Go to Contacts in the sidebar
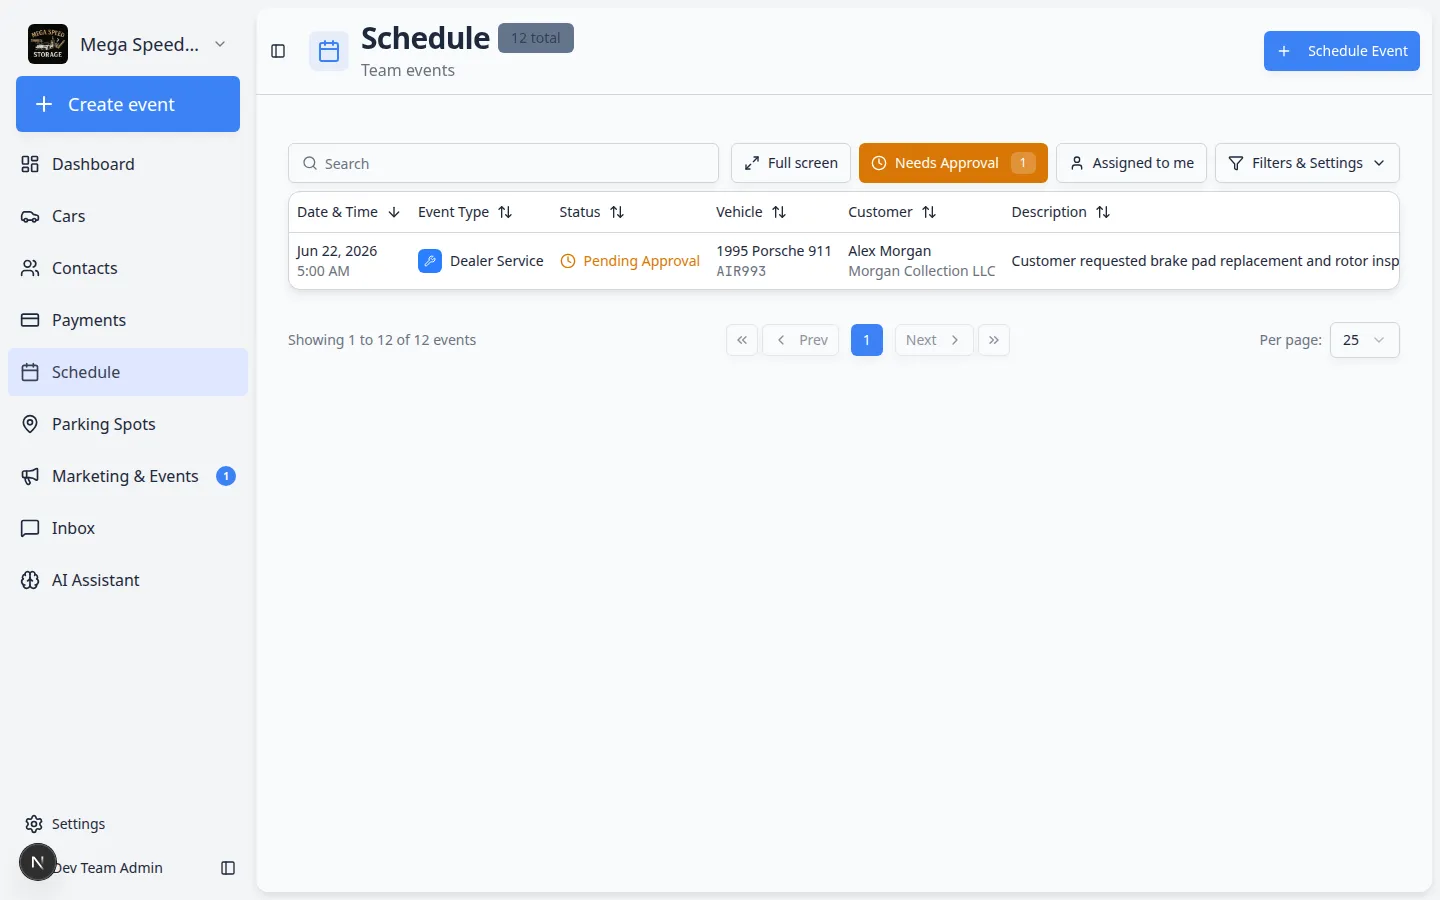1440x900 pixels. 128,268
